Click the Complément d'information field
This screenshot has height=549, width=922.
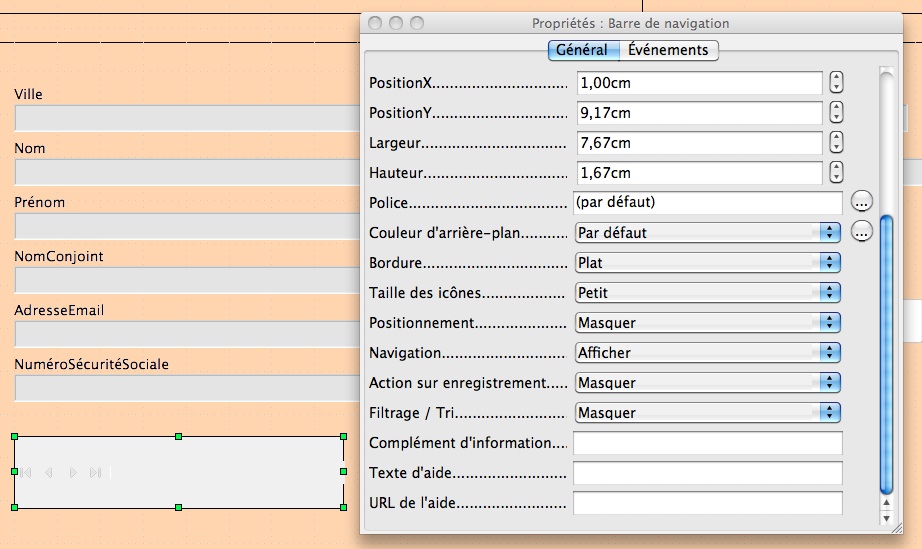707,443
